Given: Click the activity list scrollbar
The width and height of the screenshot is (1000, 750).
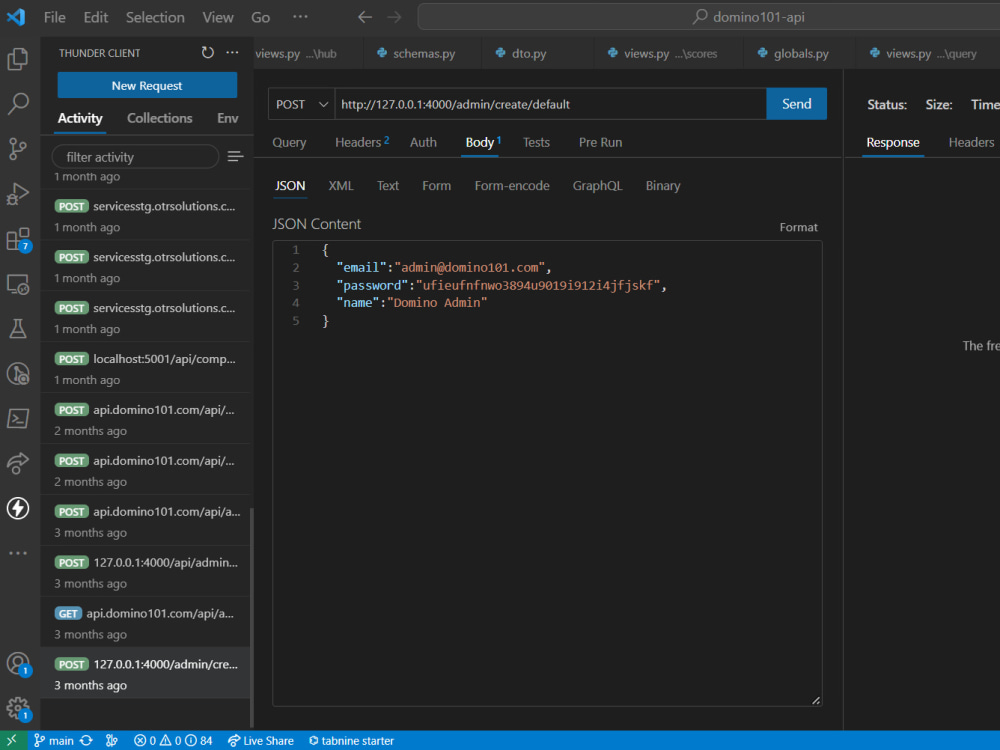Looking at the screenshot, I should (251, 616).
